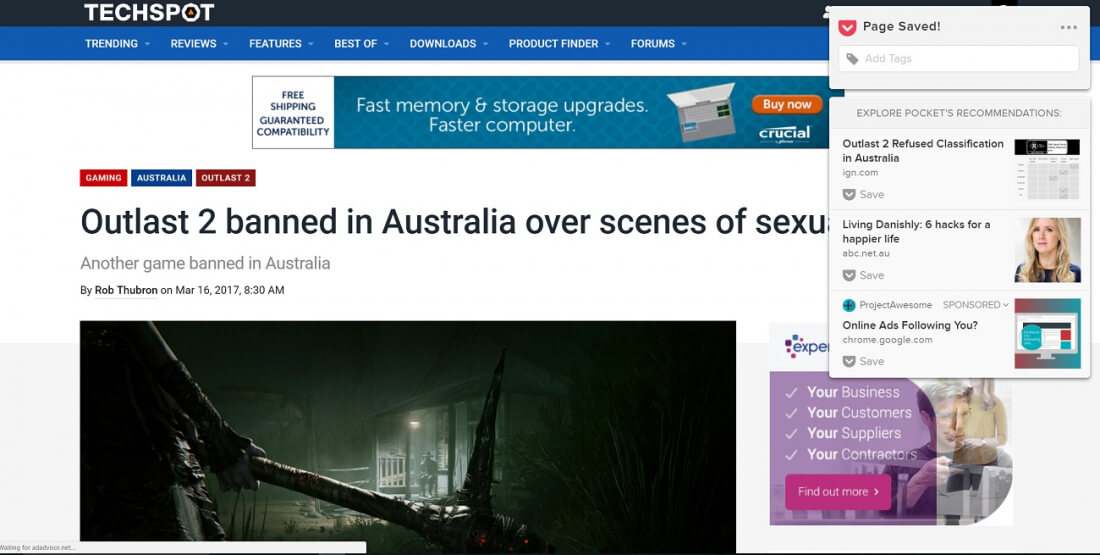Click the TechSpot logo
The width and height of the screenshot is (1100, 555).
click(149, 12)
